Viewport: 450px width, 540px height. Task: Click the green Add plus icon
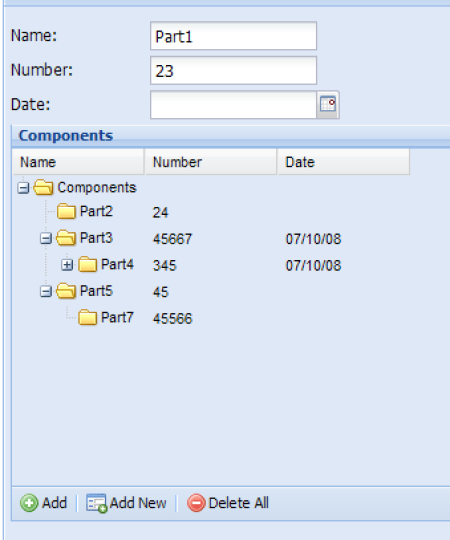coord(29,503)
